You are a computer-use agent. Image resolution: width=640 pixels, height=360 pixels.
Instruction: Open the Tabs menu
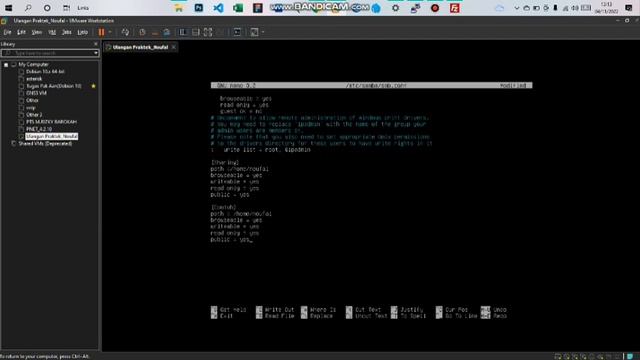pos(67,32)
